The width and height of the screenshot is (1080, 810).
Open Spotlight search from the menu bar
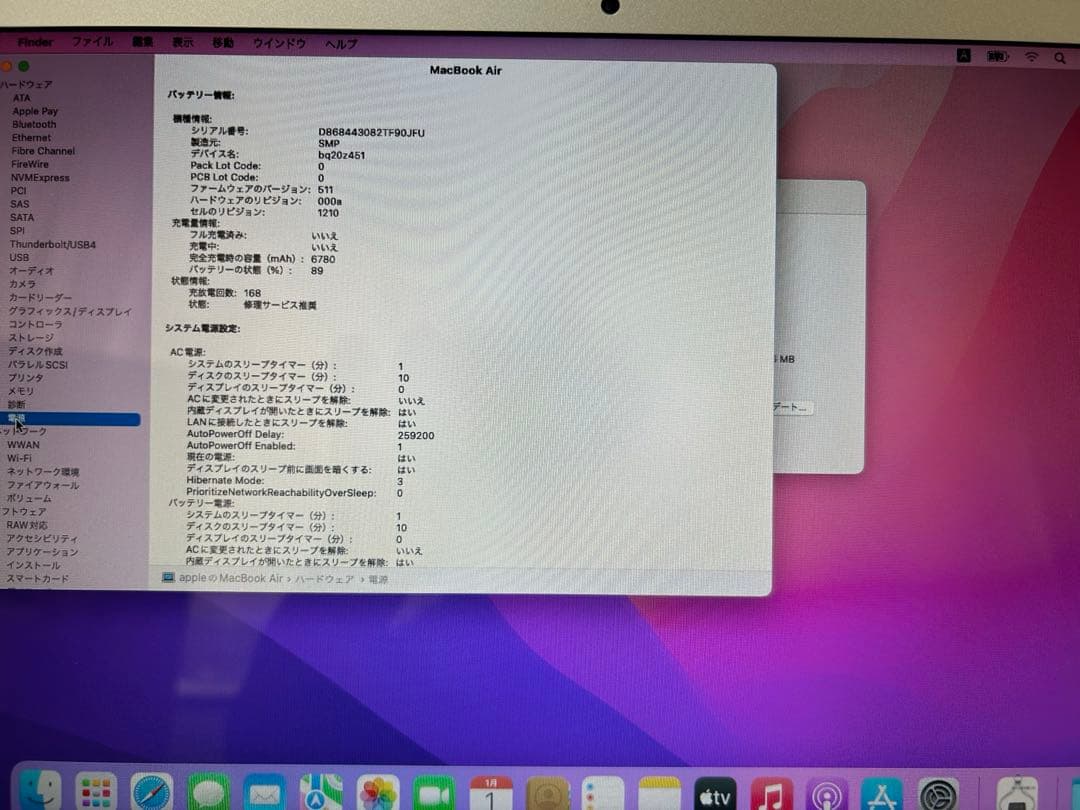pos(1060,58)
